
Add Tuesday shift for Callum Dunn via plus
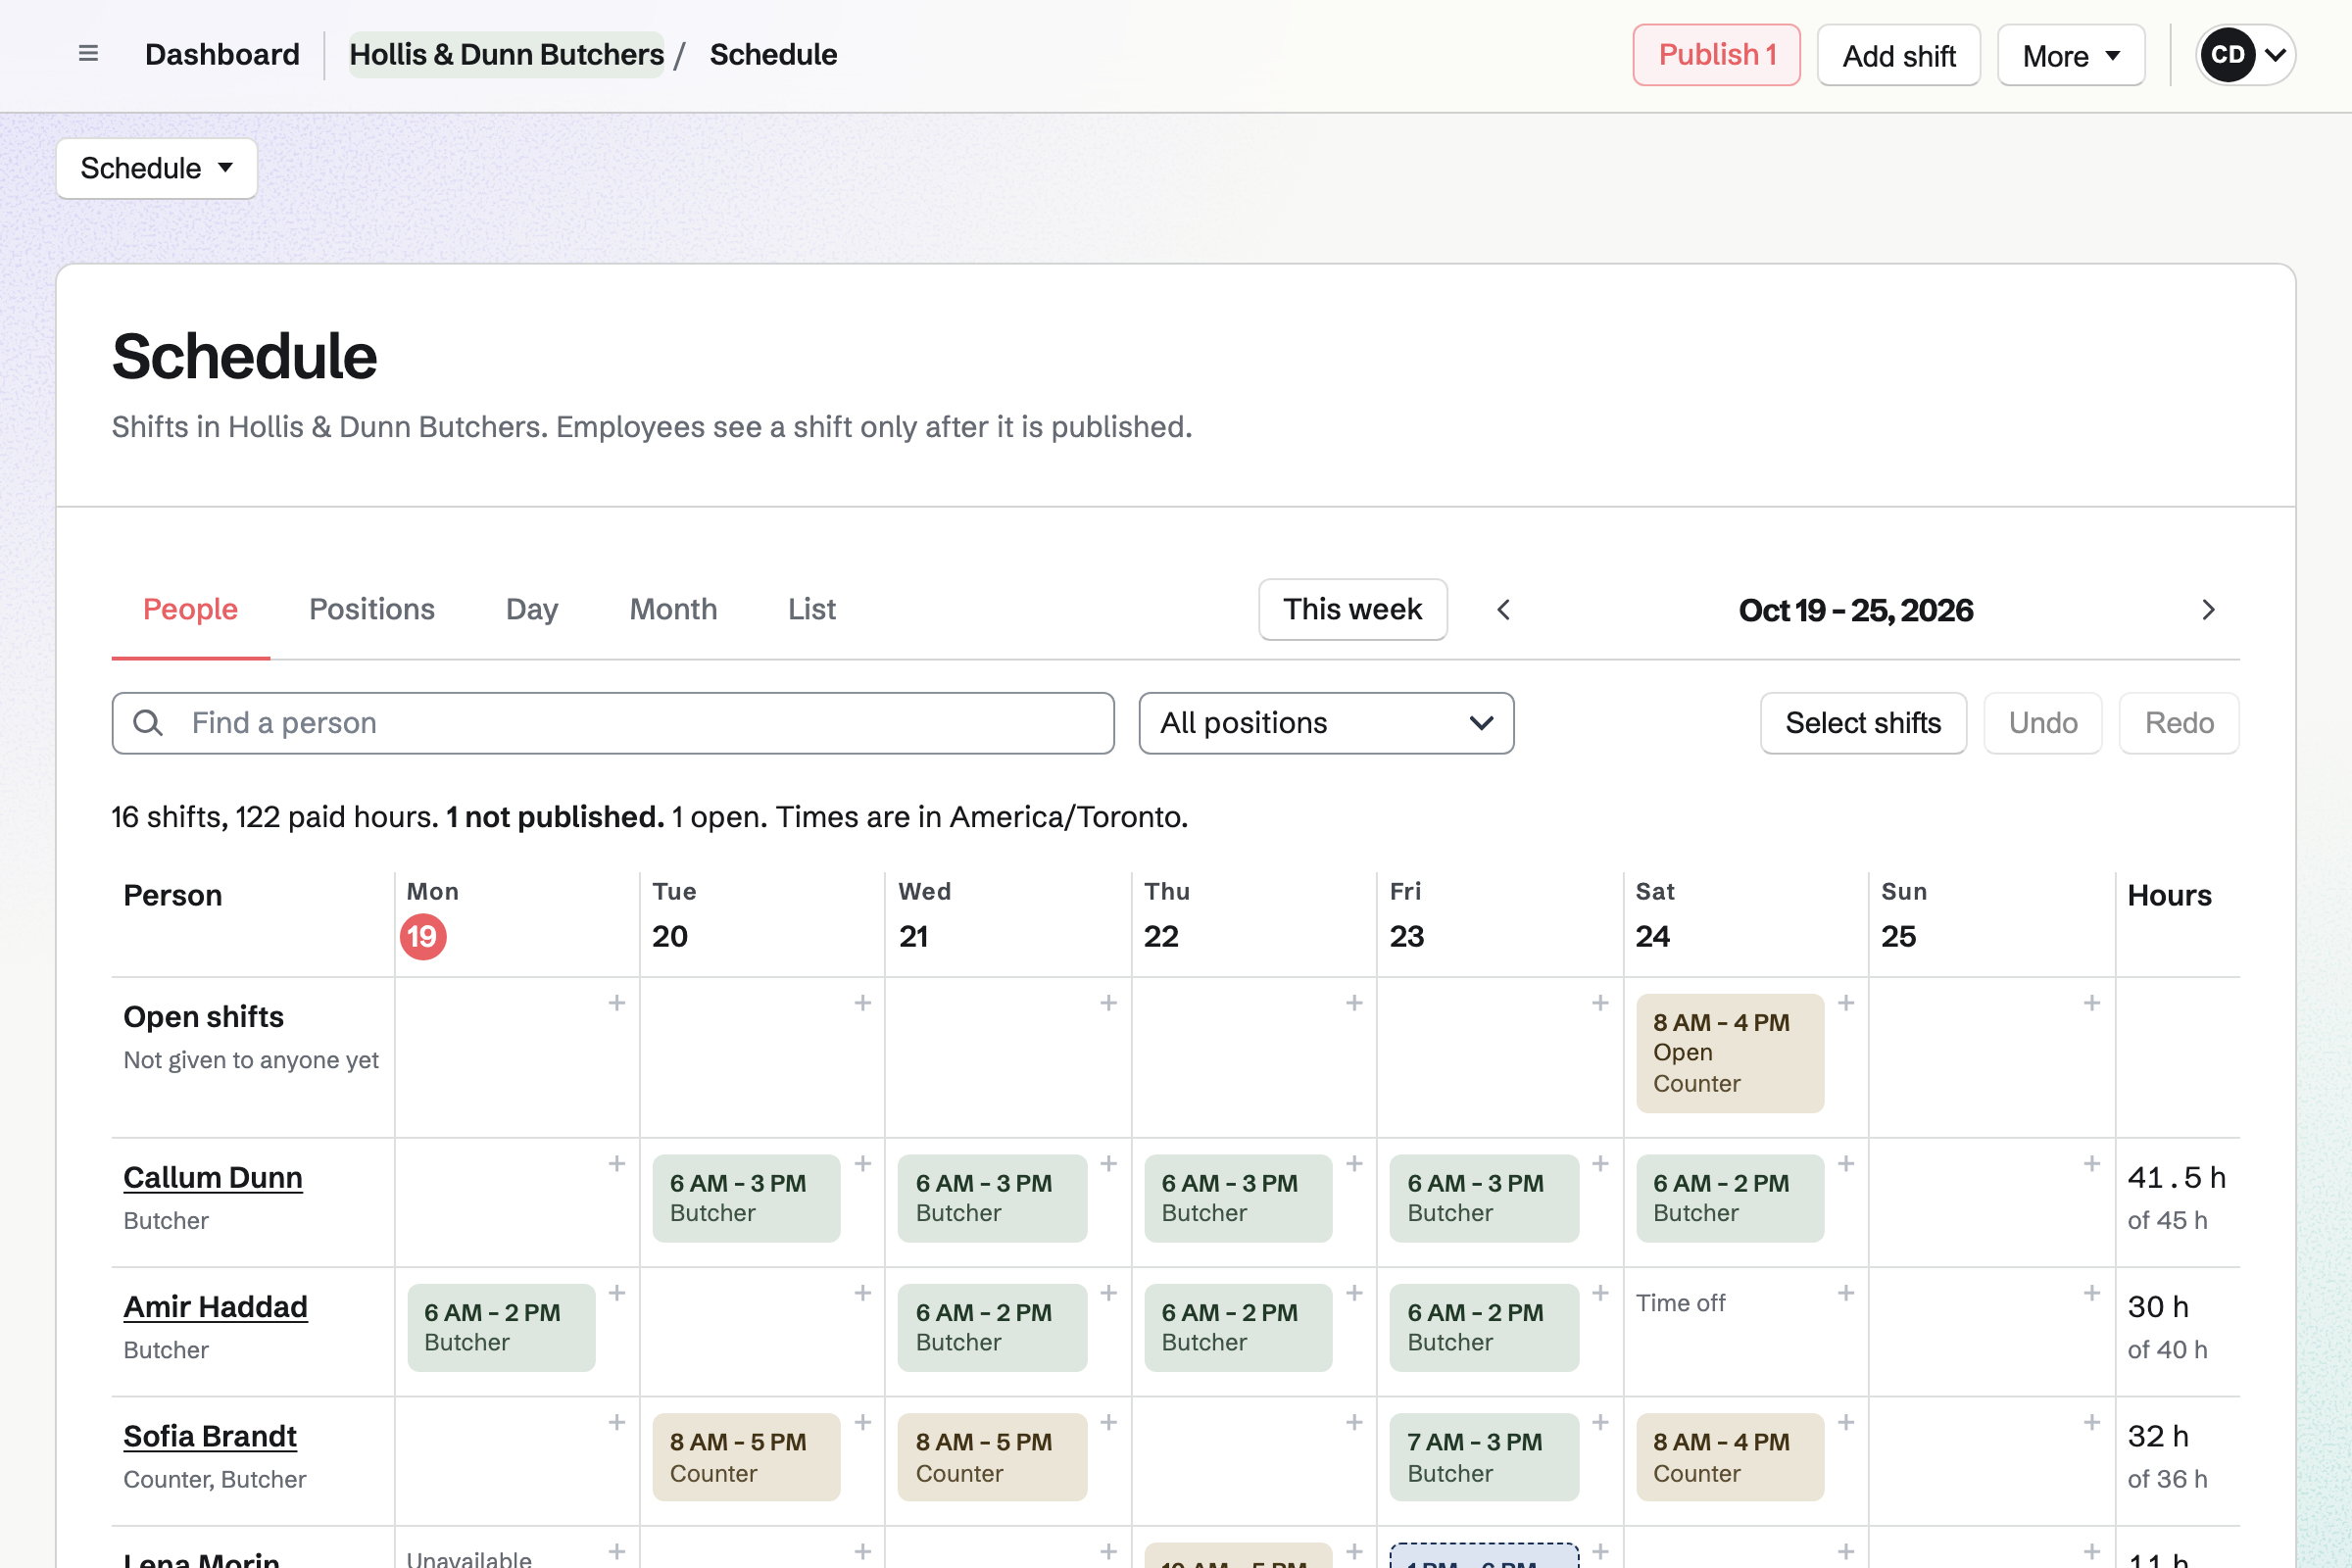(x=863, y=1164)
